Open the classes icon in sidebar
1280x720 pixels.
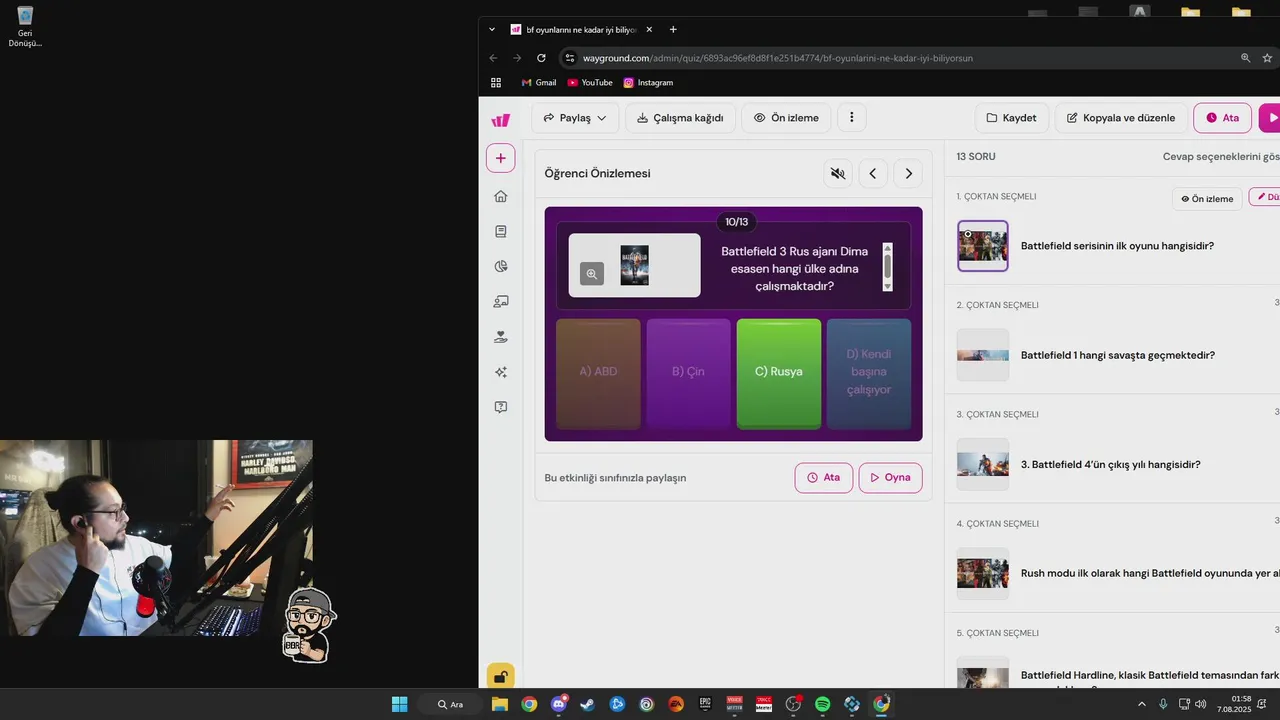[x=501, y=301]
